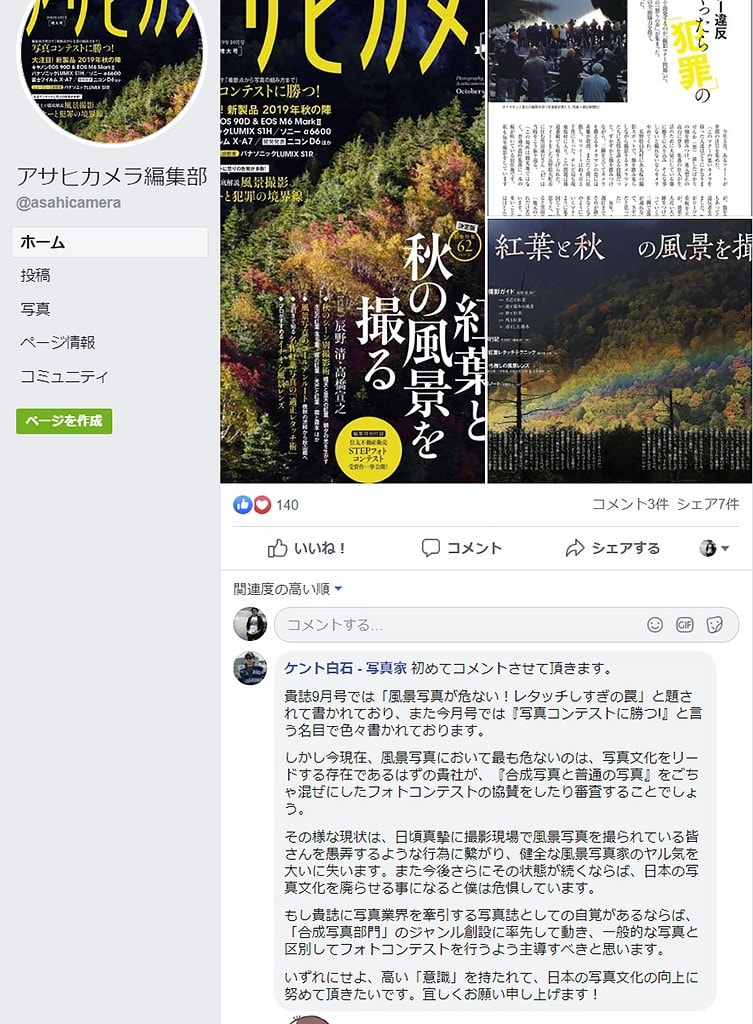Click the comment speech bubble icon
This screenshot has height=1024, width=753.
pos(430,548)
